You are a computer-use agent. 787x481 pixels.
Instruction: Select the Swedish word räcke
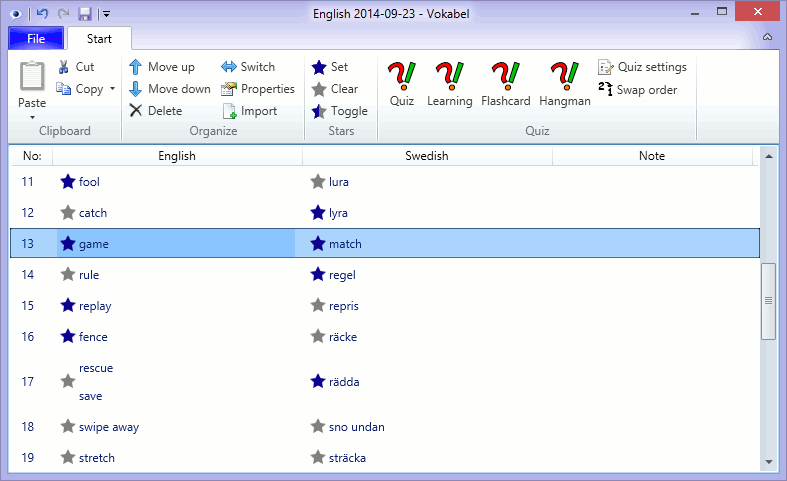(x=343, y=337)
